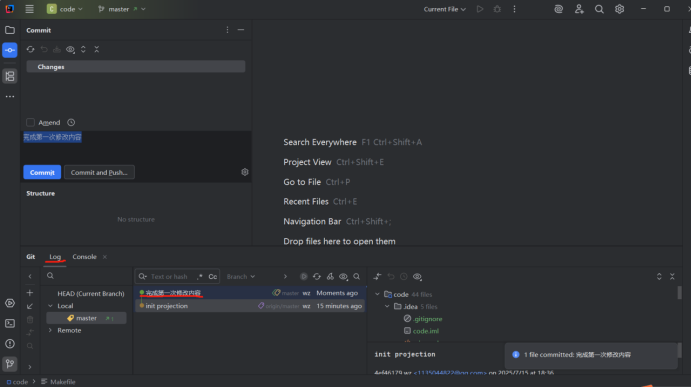
Task: Expand more log filters chevron
Action: click(x=285, y=276)
